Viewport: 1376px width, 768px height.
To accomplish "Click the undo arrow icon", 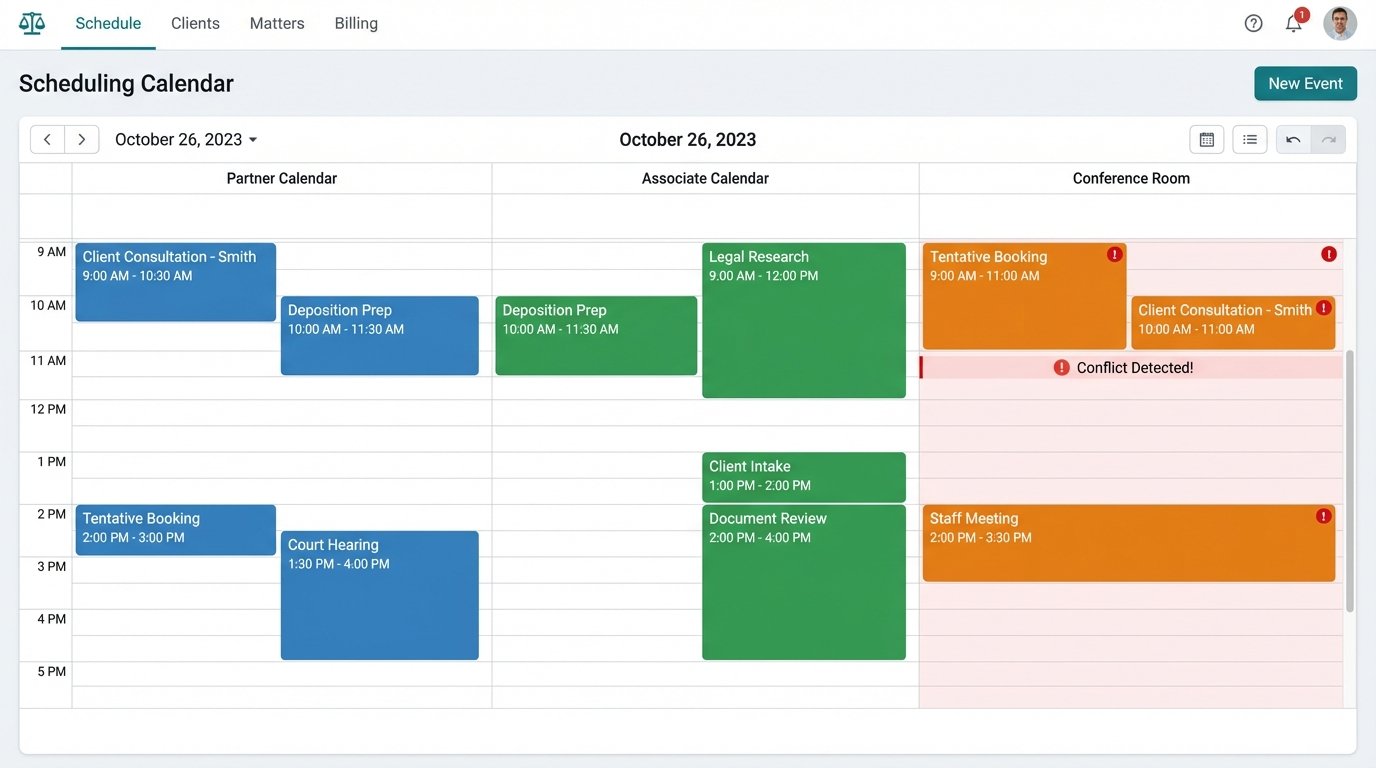I will 1290,138.
